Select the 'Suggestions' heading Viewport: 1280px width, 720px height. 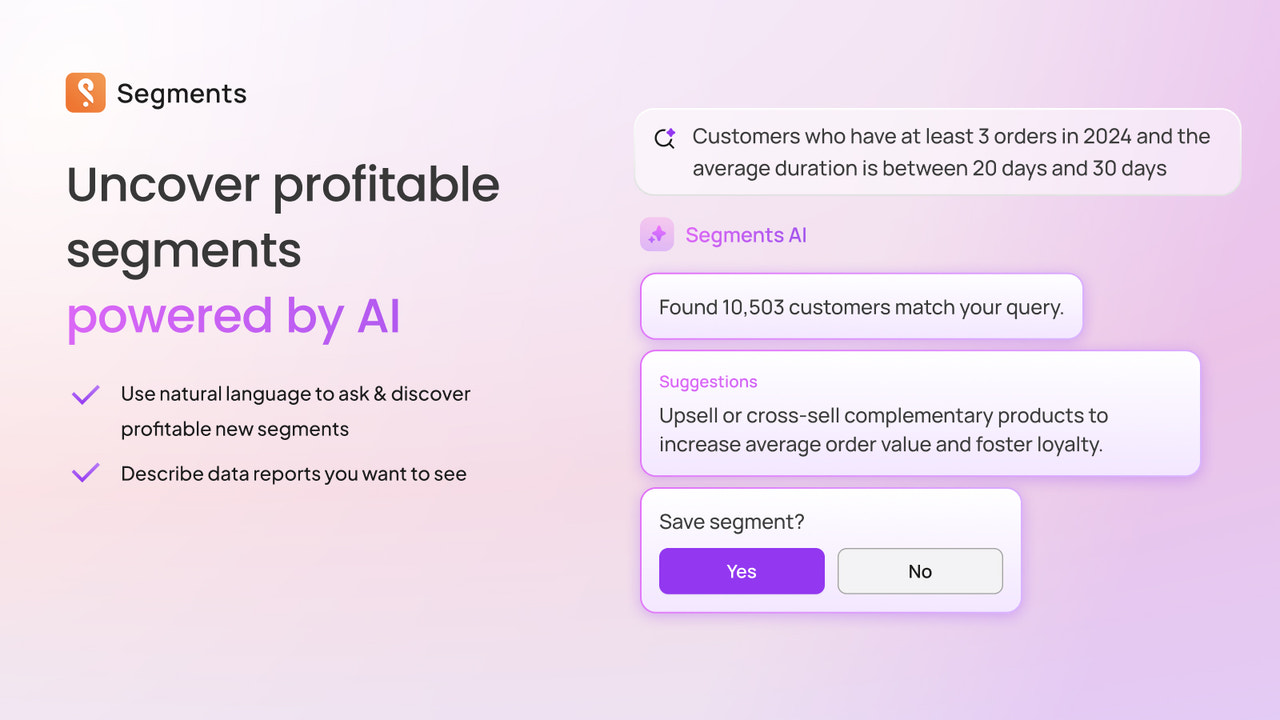pos(708,382)
